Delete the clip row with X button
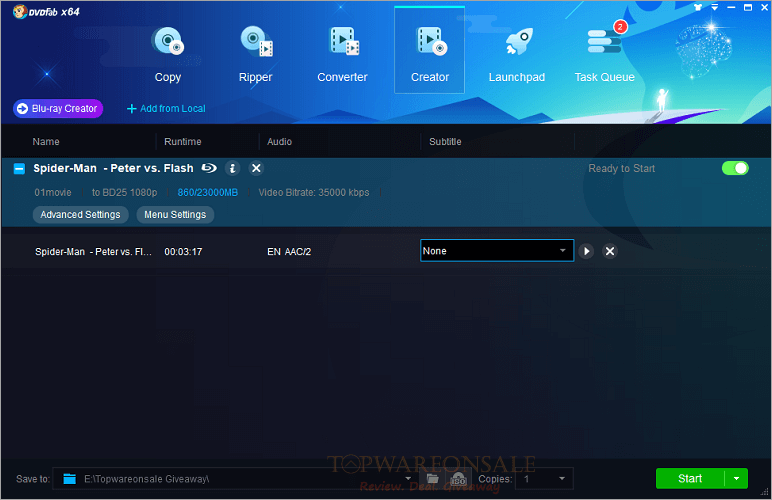Screen dimensions: 772x500 pos(610,251)
